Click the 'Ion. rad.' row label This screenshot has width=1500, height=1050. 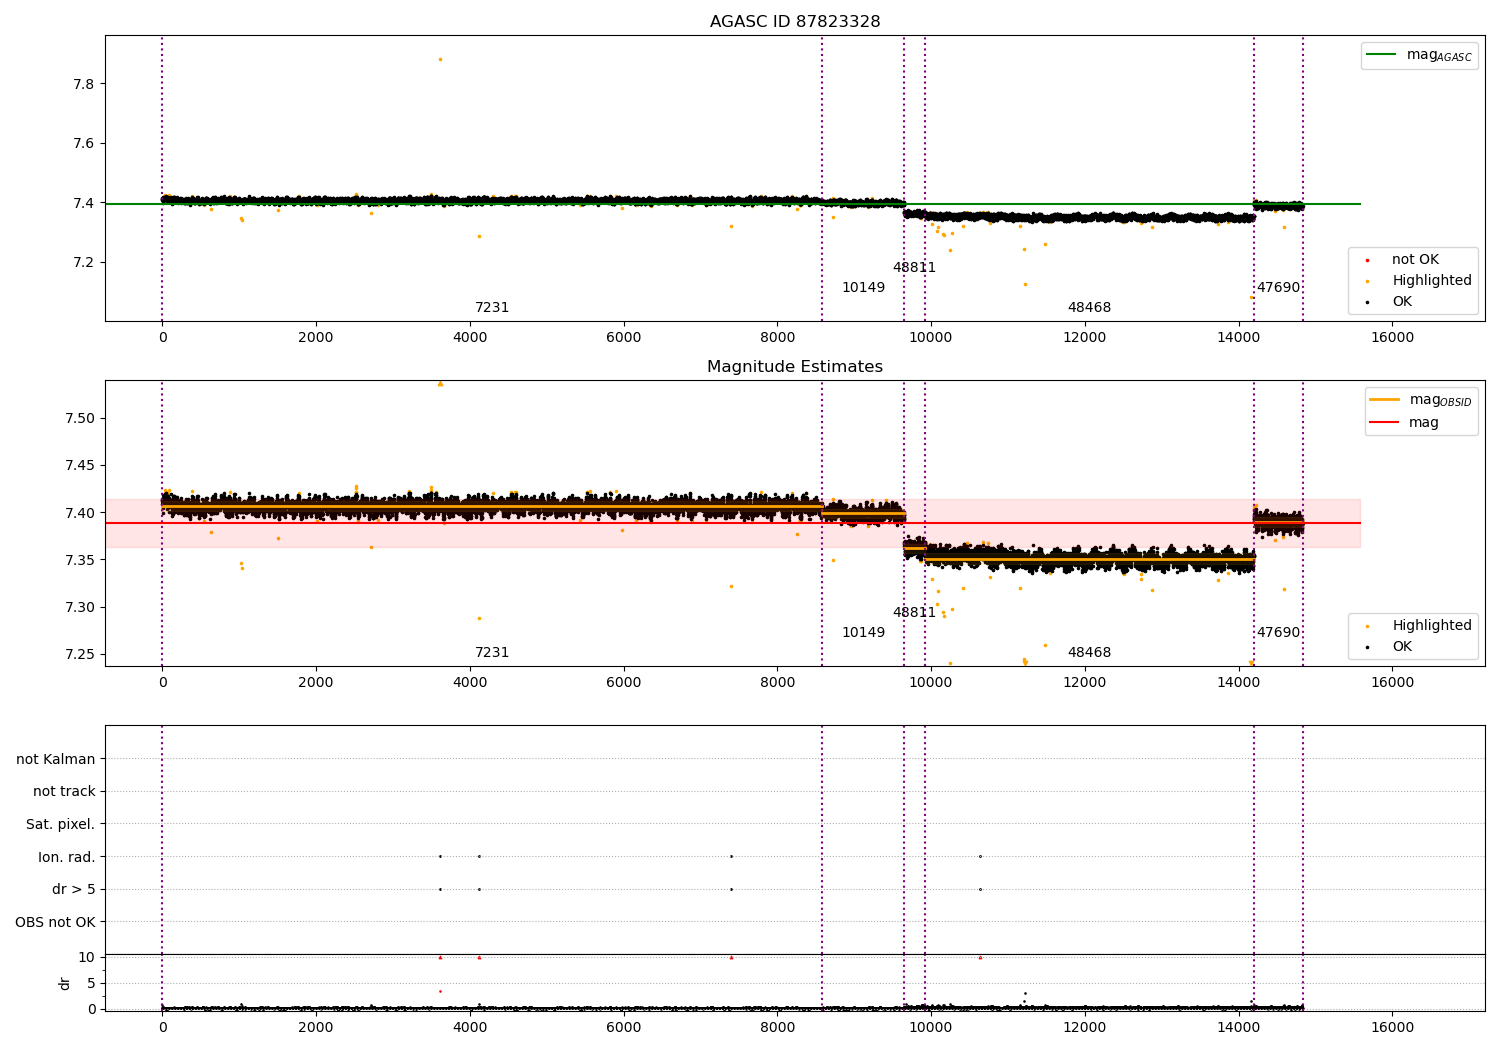[67, 857]
